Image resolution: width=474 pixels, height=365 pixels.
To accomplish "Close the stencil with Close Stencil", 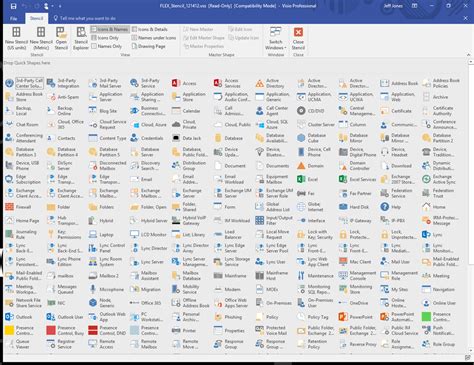I will pos(298,38).
